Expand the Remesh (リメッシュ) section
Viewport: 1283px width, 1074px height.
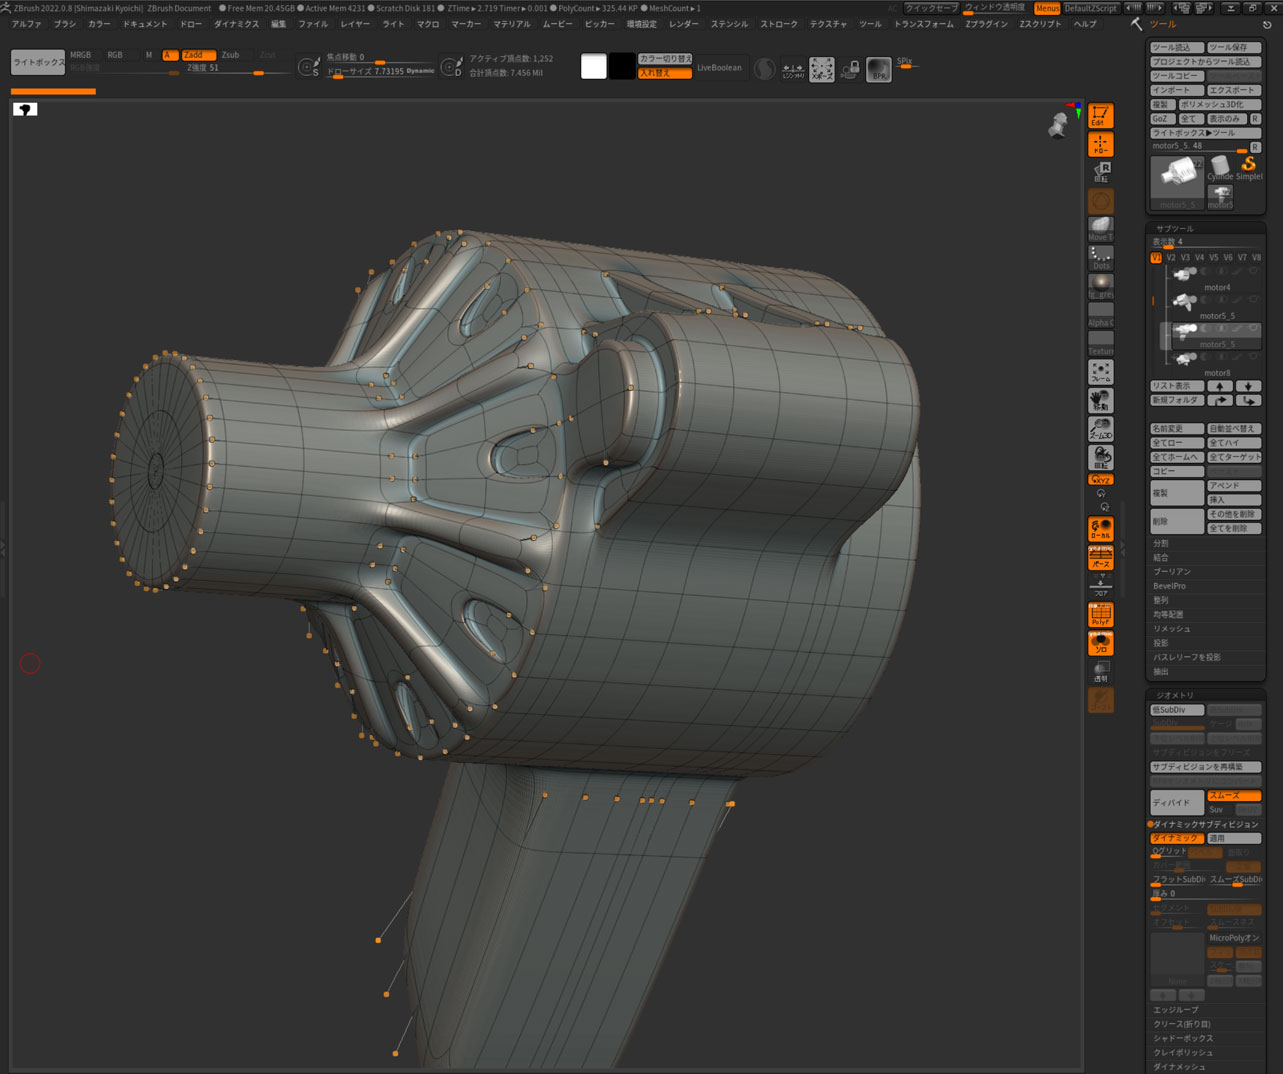click(1172, 629)
